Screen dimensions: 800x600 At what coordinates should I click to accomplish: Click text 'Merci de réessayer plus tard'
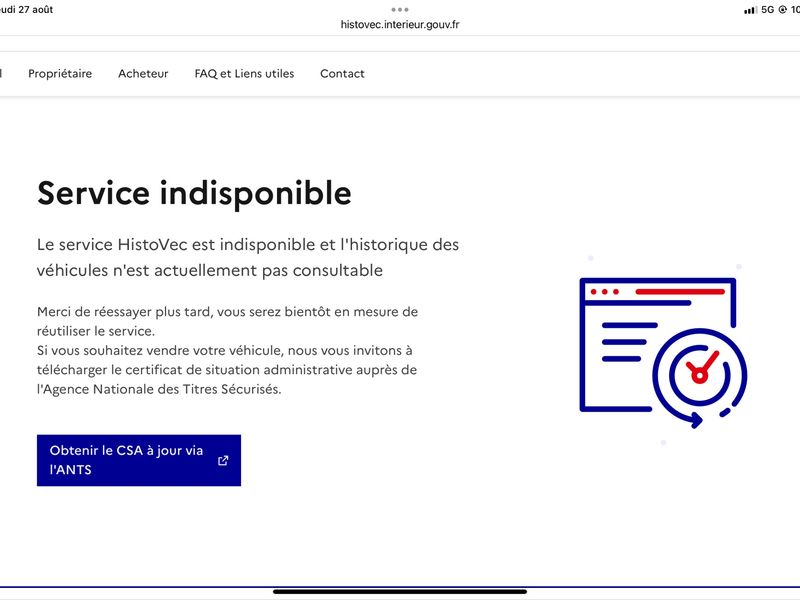124,312
